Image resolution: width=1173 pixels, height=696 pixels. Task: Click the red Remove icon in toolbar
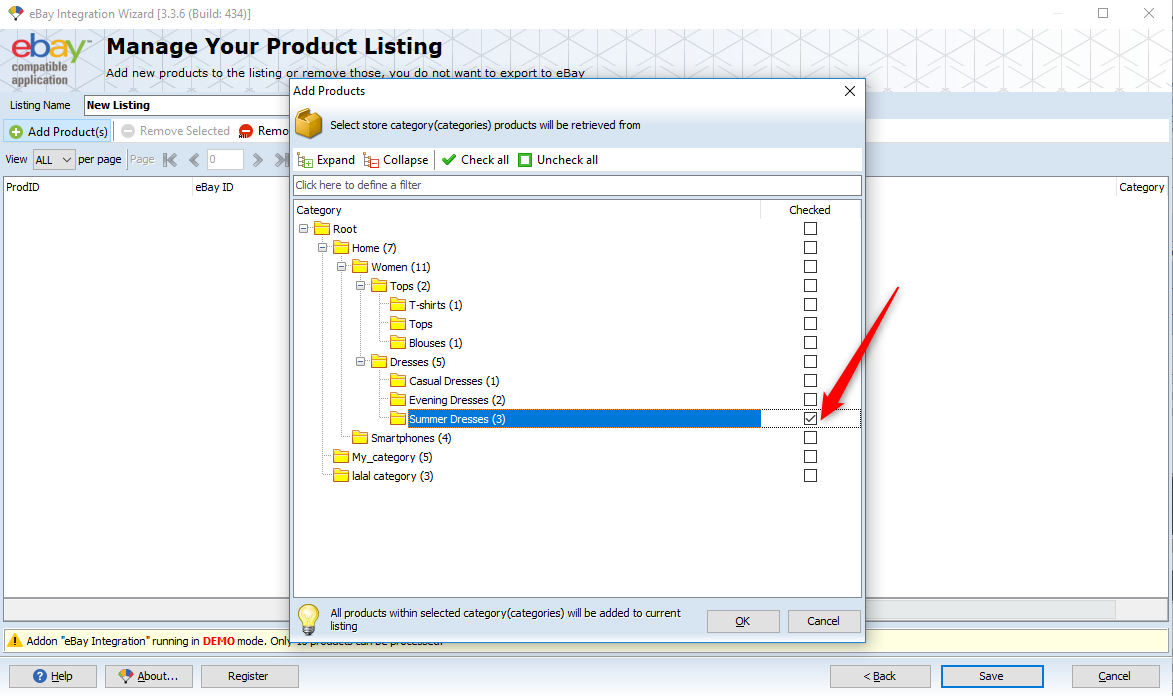coord(245,131)
